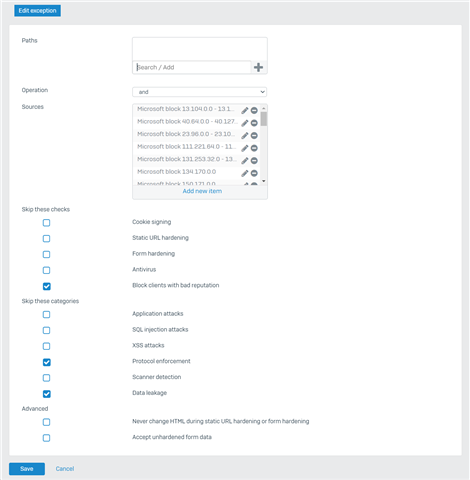Uncheck the Protocol enforcement category
Viewport: 470px width, 480px height.
point(47,362)
